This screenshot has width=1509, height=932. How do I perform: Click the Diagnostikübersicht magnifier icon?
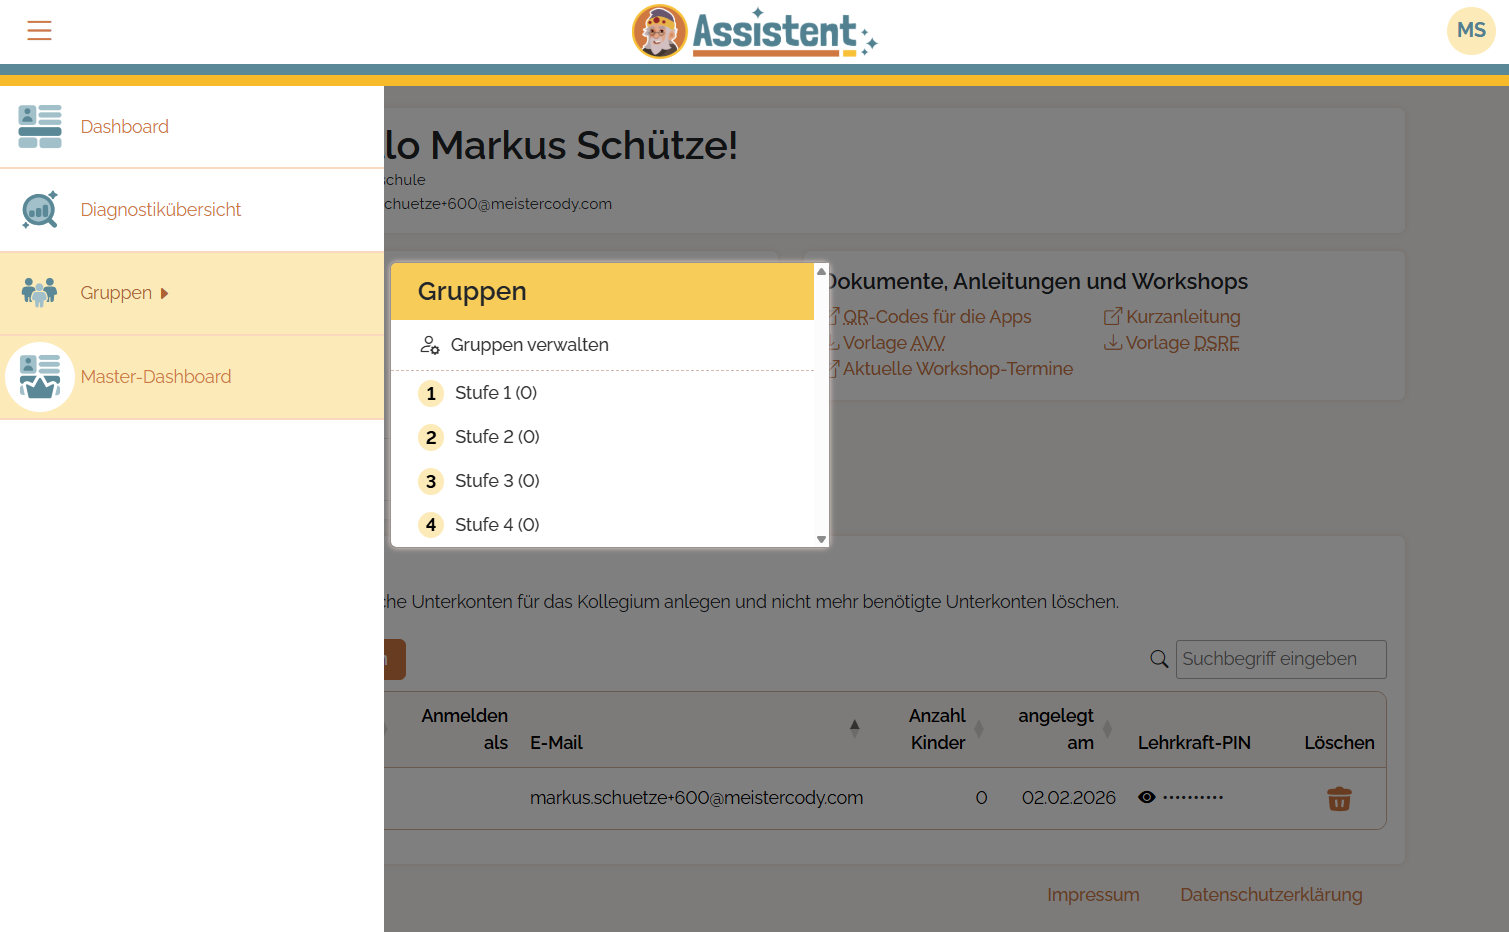[40, 210]
